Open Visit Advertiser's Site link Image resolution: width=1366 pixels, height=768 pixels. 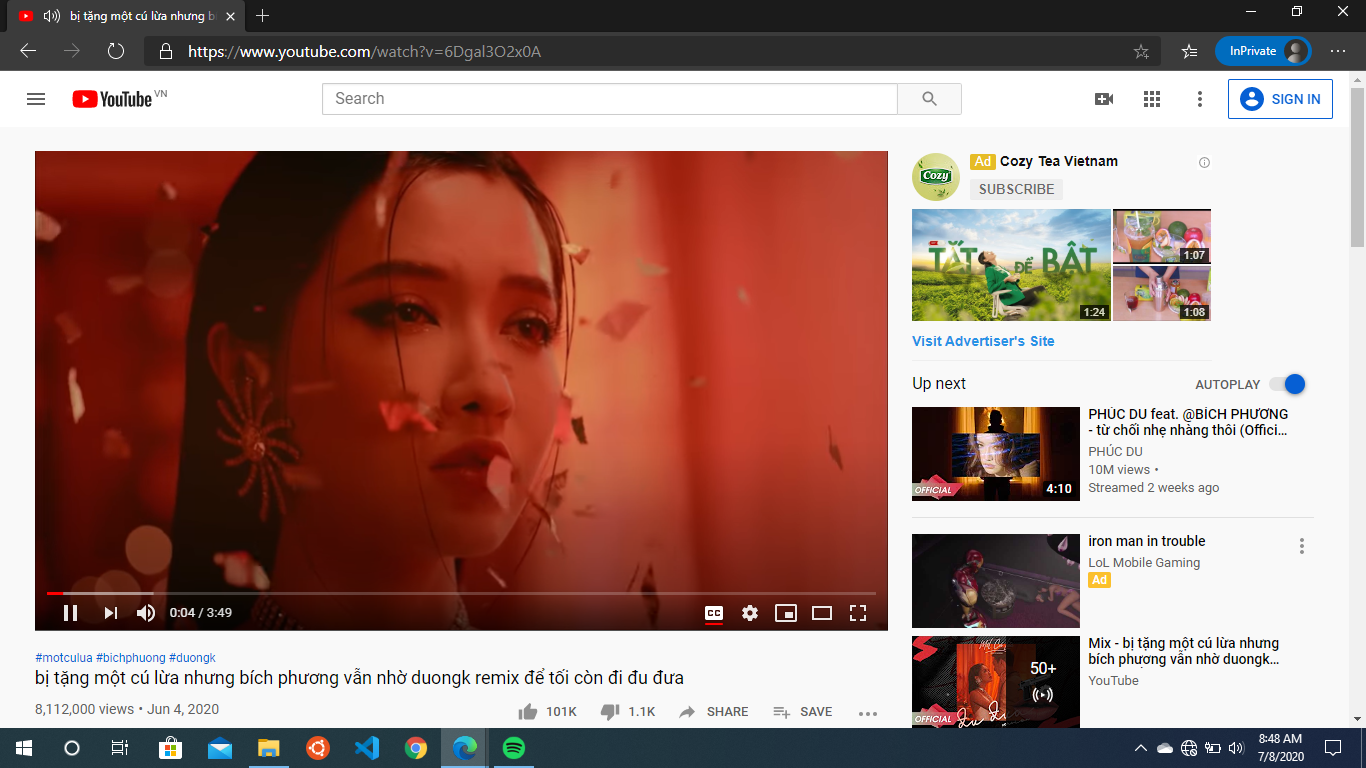coord(983,341)
